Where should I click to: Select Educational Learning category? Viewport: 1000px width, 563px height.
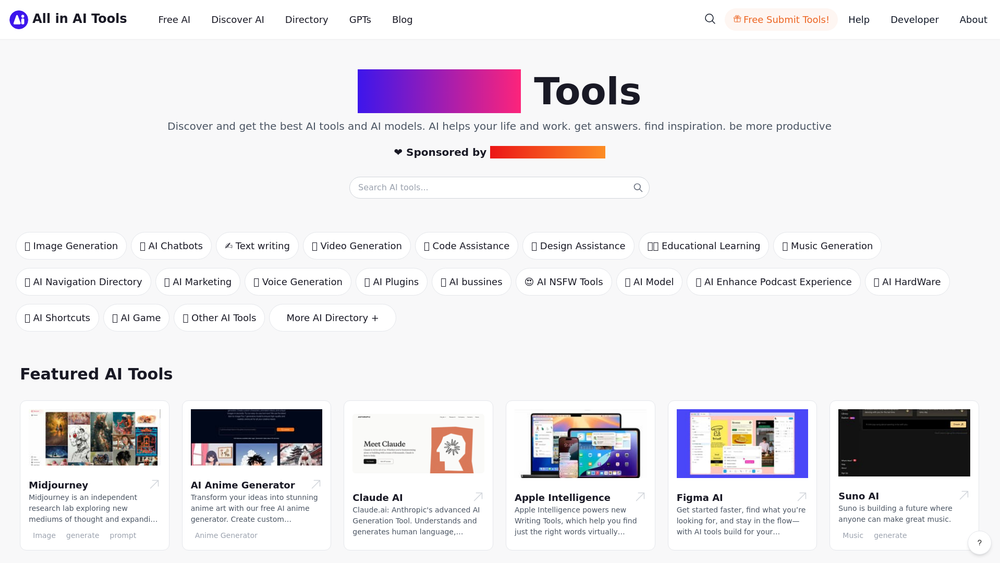coord(703,246)
